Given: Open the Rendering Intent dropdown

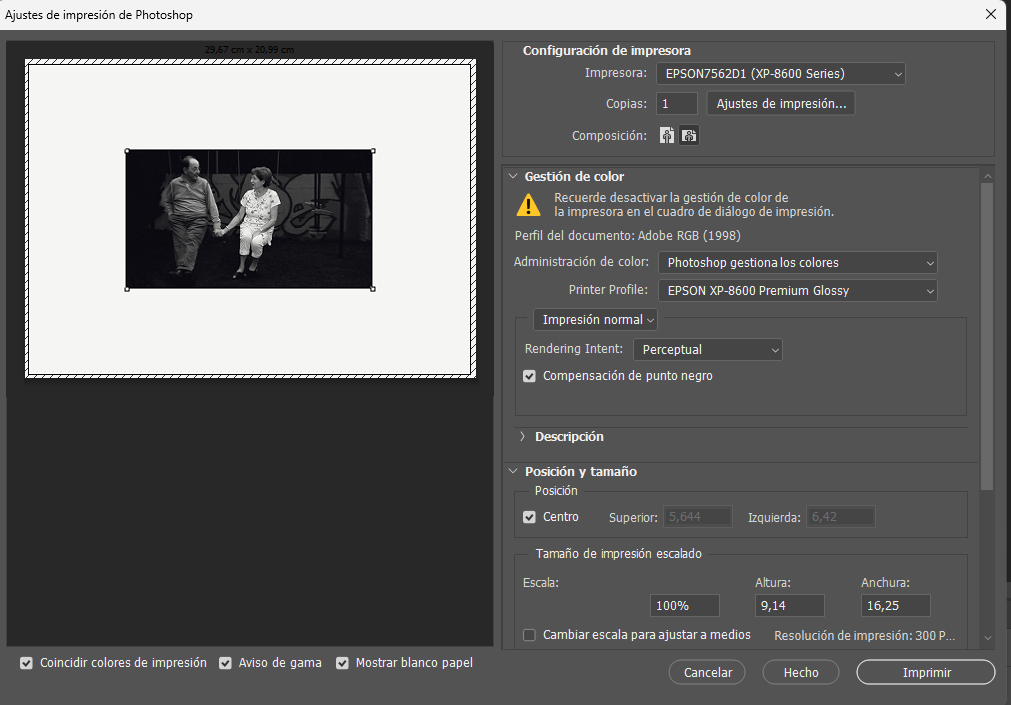Looking at the screenshot, I should (707, 349).
